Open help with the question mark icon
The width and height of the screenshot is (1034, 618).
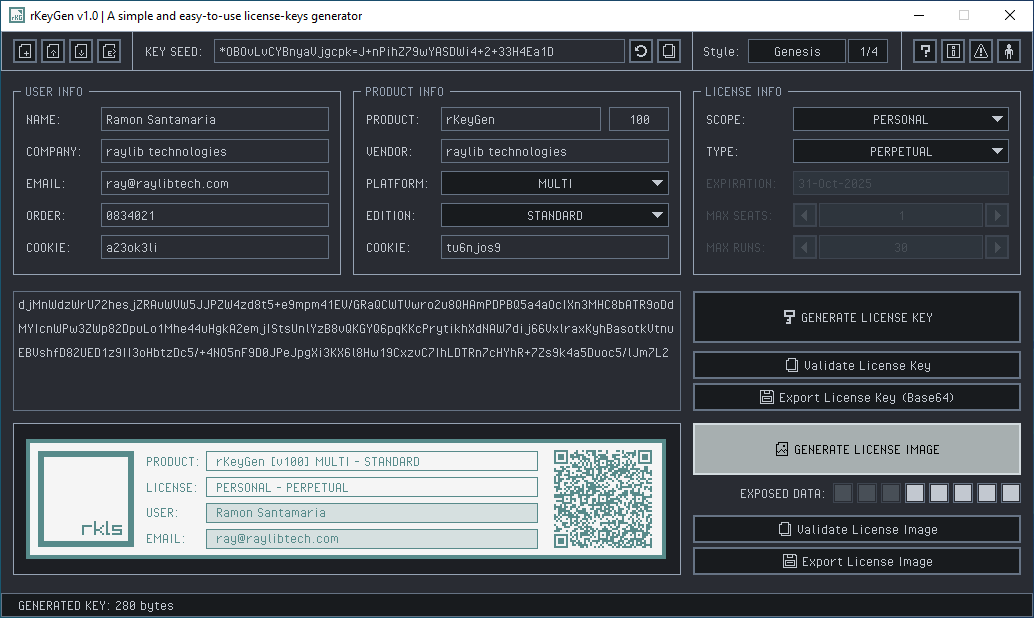(925, 51)
